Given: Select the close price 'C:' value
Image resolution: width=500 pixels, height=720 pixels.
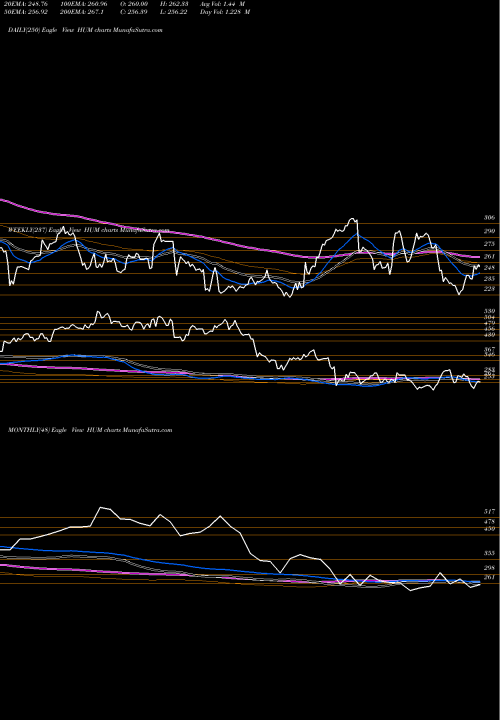Looking at the screenshot, I should tap(134, 12).
